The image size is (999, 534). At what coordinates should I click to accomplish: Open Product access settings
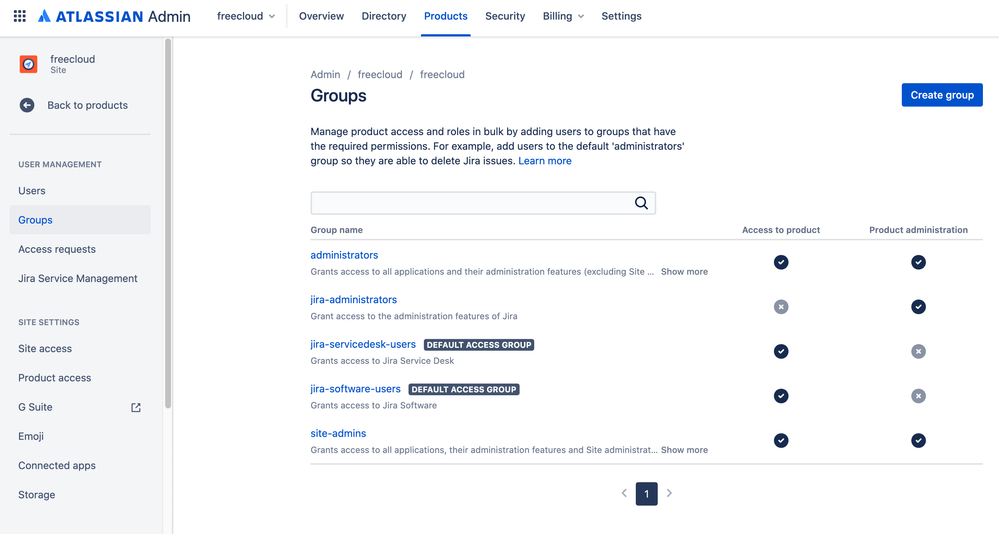[80, 378]
